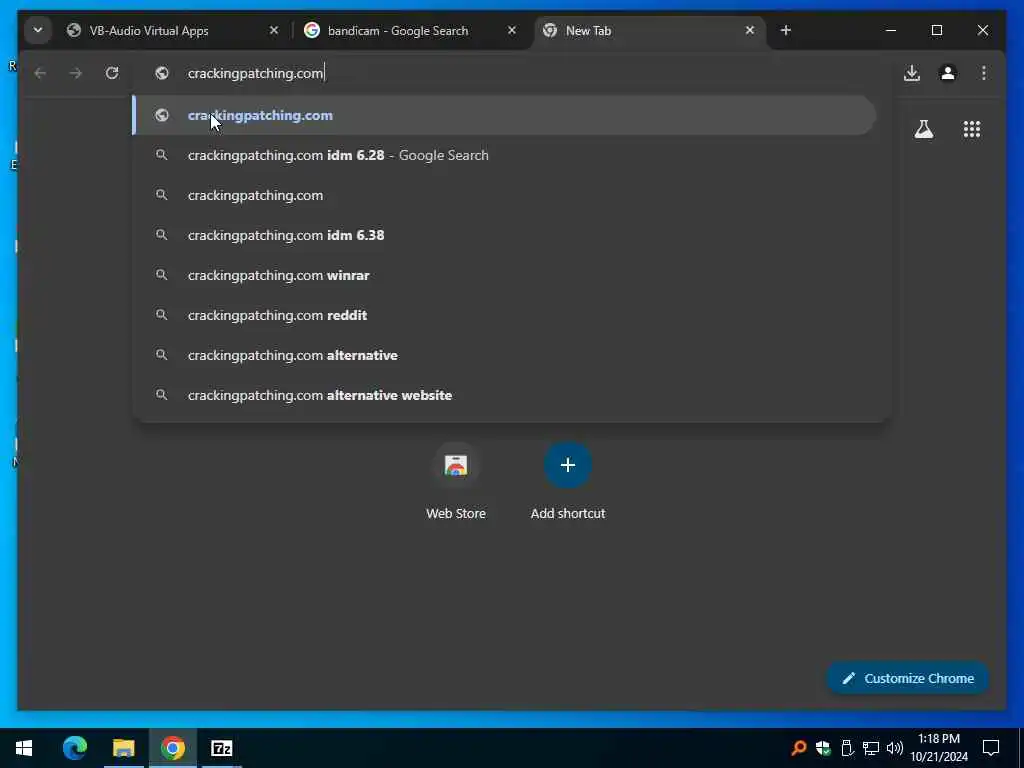Viewport: 1024px width, 768px height.
Task: Launch Microsoft Edge from taskbar
Action: (x=74, y=748)
